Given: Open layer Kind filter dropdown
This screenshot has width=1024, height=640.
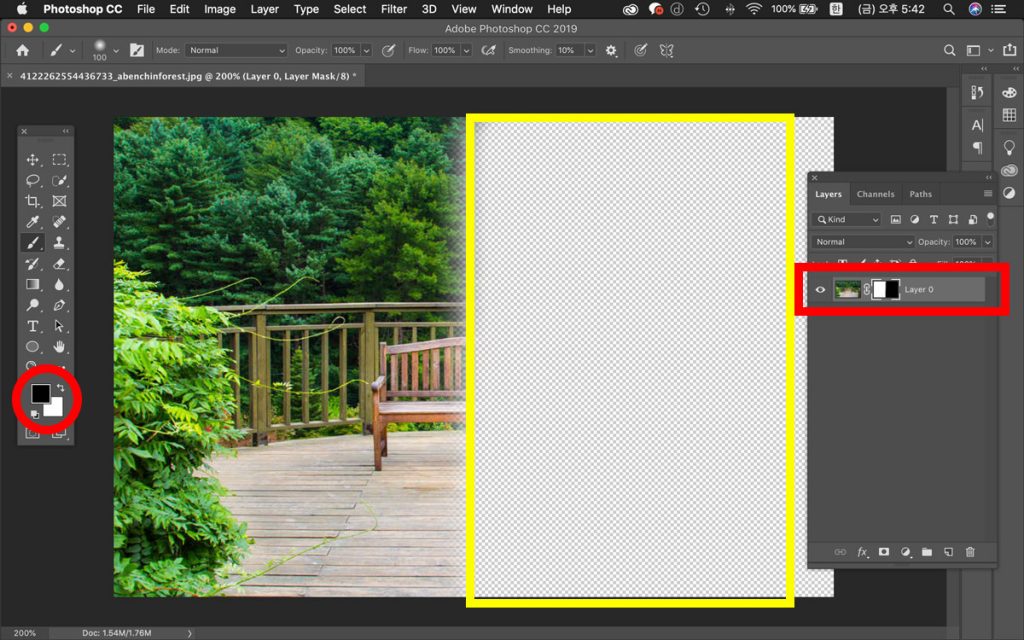Looking at the screenshot, I should (x=846, y=219).
